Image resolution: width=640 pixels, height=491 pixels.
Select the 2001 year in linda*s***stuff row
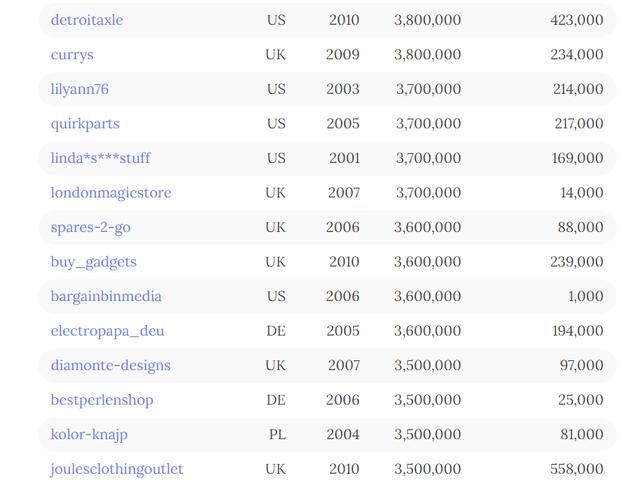(344, 158)
